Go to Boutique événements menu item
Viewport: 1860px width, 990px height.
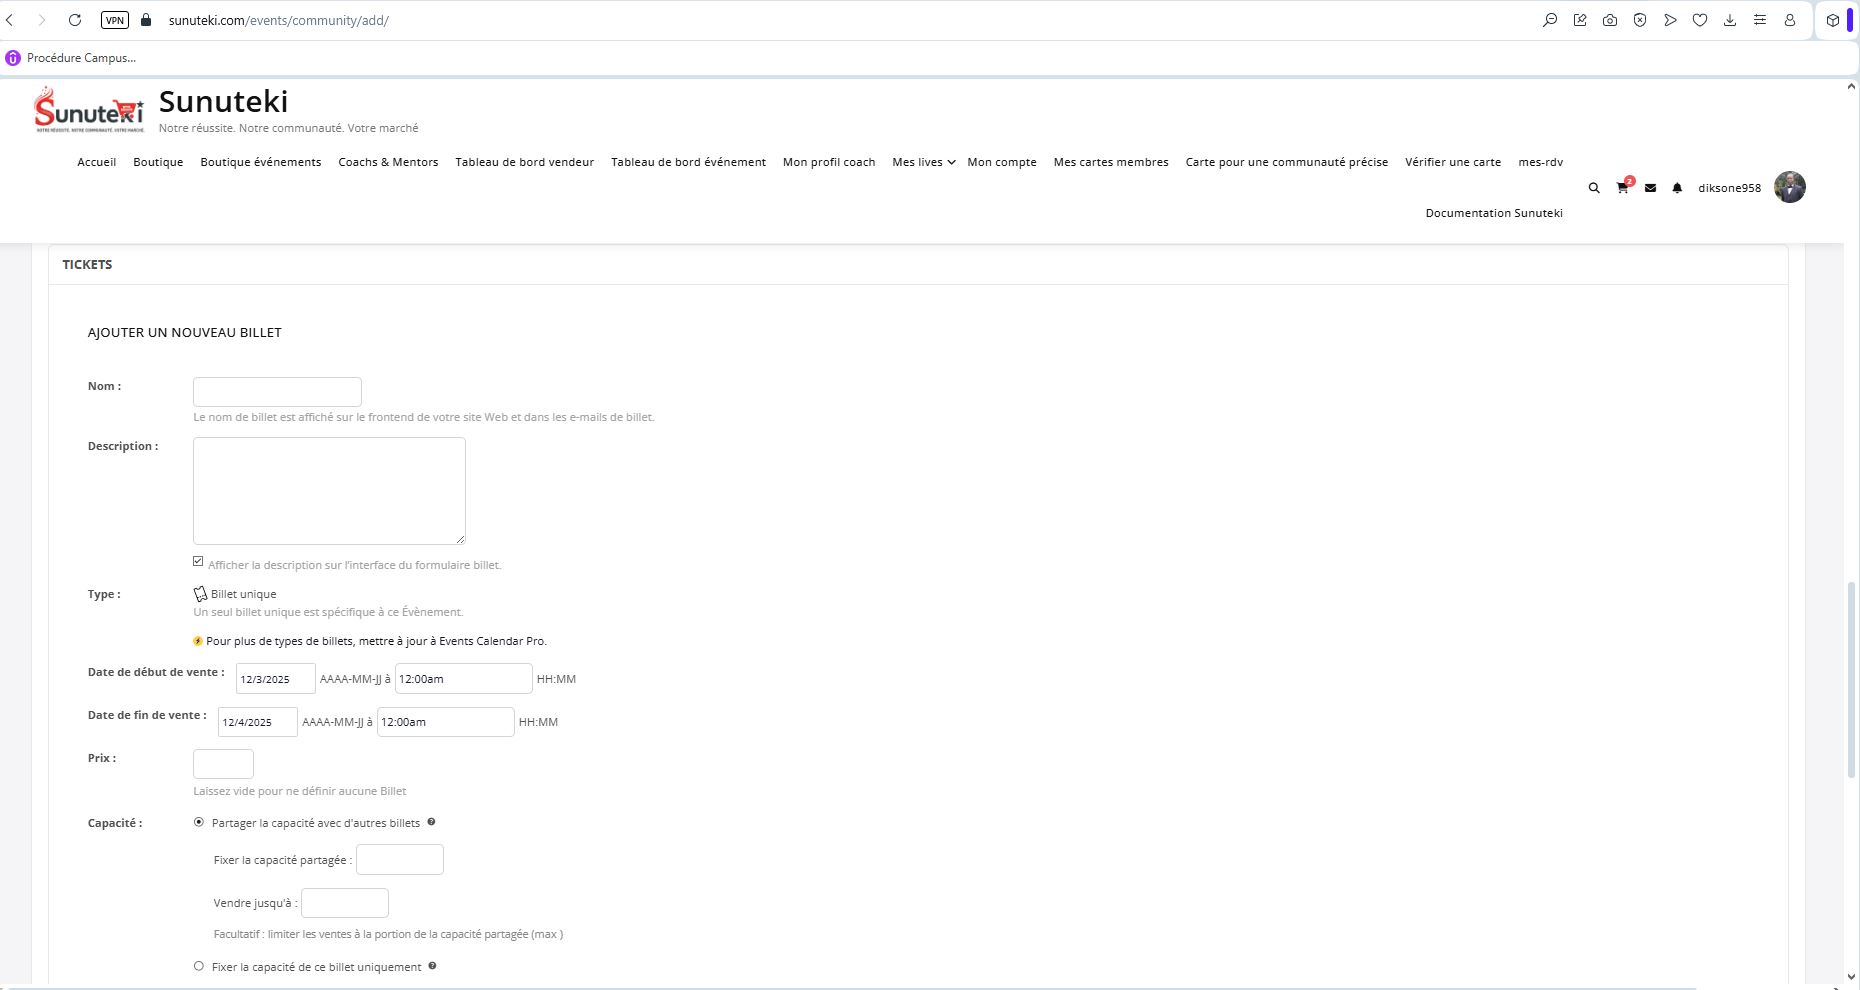(260, 162)
